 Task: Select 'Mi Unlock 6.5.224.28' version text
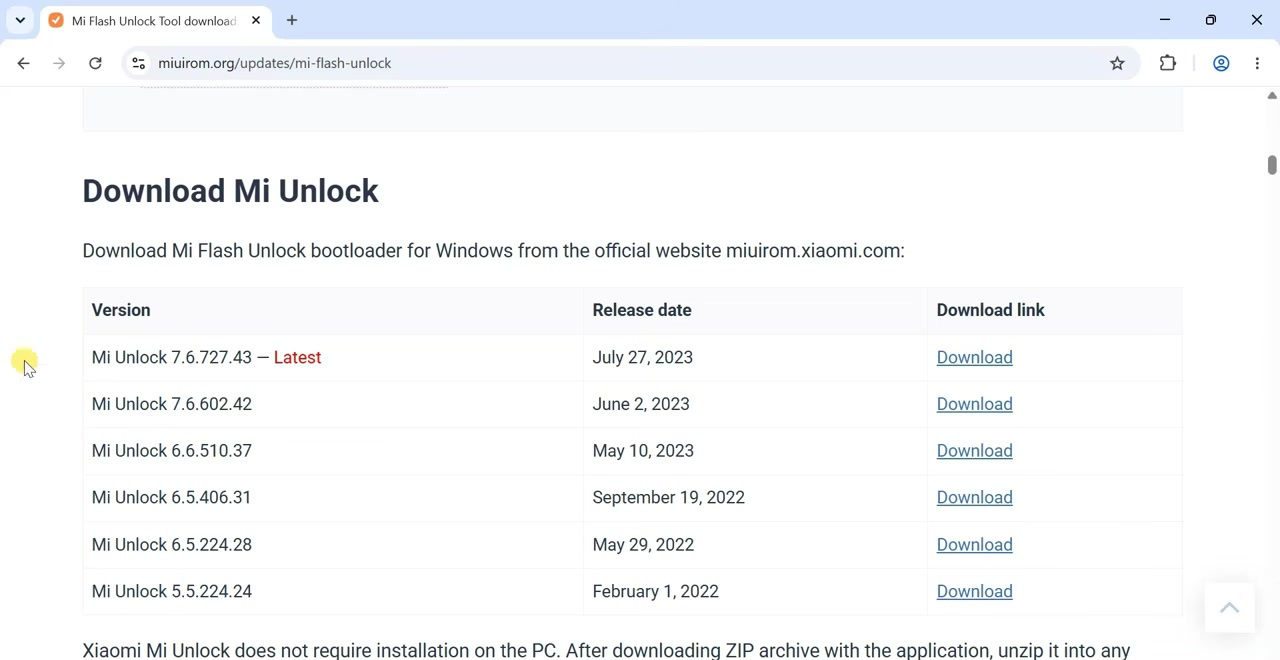[172, 545]
